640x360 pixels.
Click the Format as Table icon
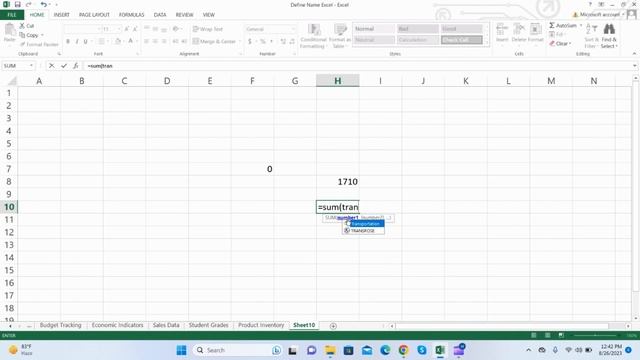click(340, 30)
